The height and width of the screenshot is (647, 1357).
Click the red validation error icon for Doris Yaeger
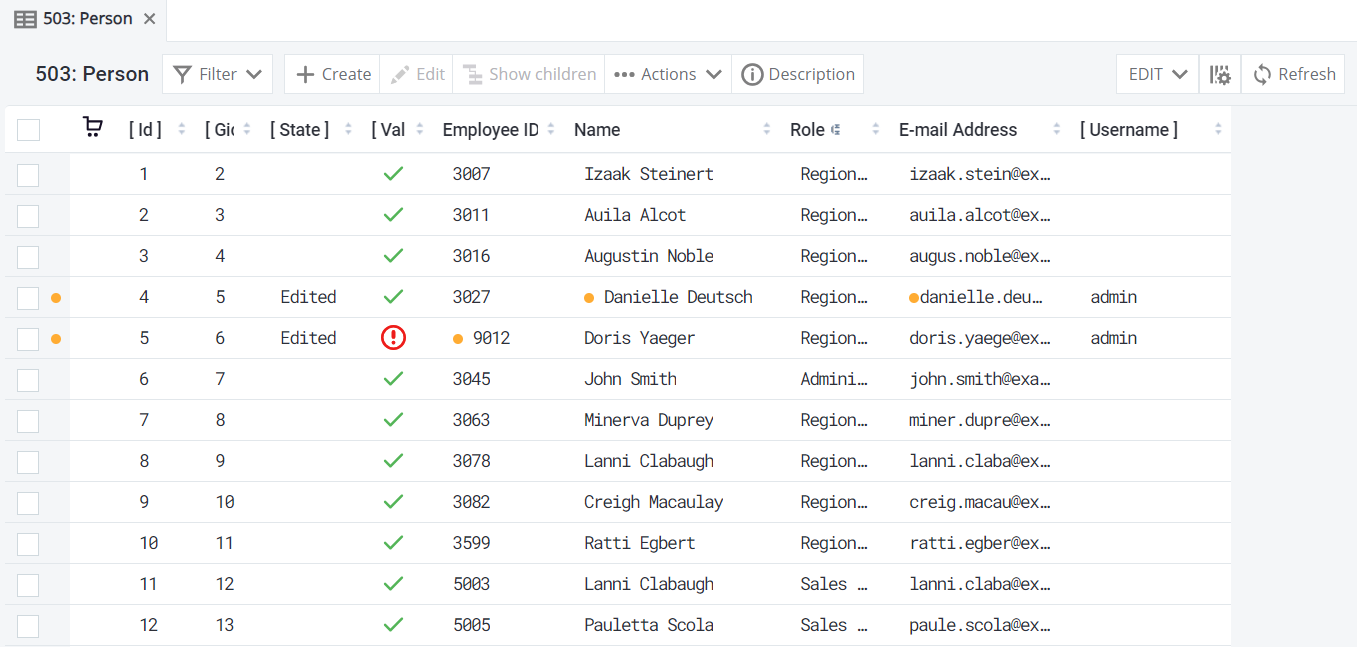tap(393, 338)
